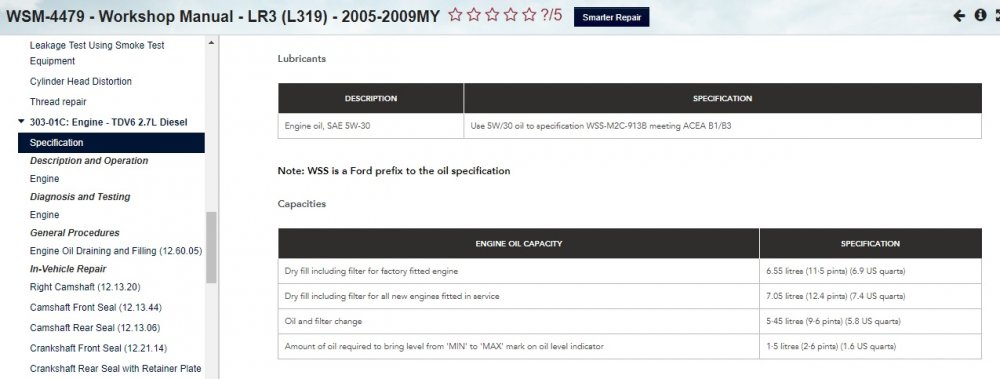Open Right Camshaft (12.13.20) repair
This screenshot has width=1000, height=379.
[x=85, y=287]
